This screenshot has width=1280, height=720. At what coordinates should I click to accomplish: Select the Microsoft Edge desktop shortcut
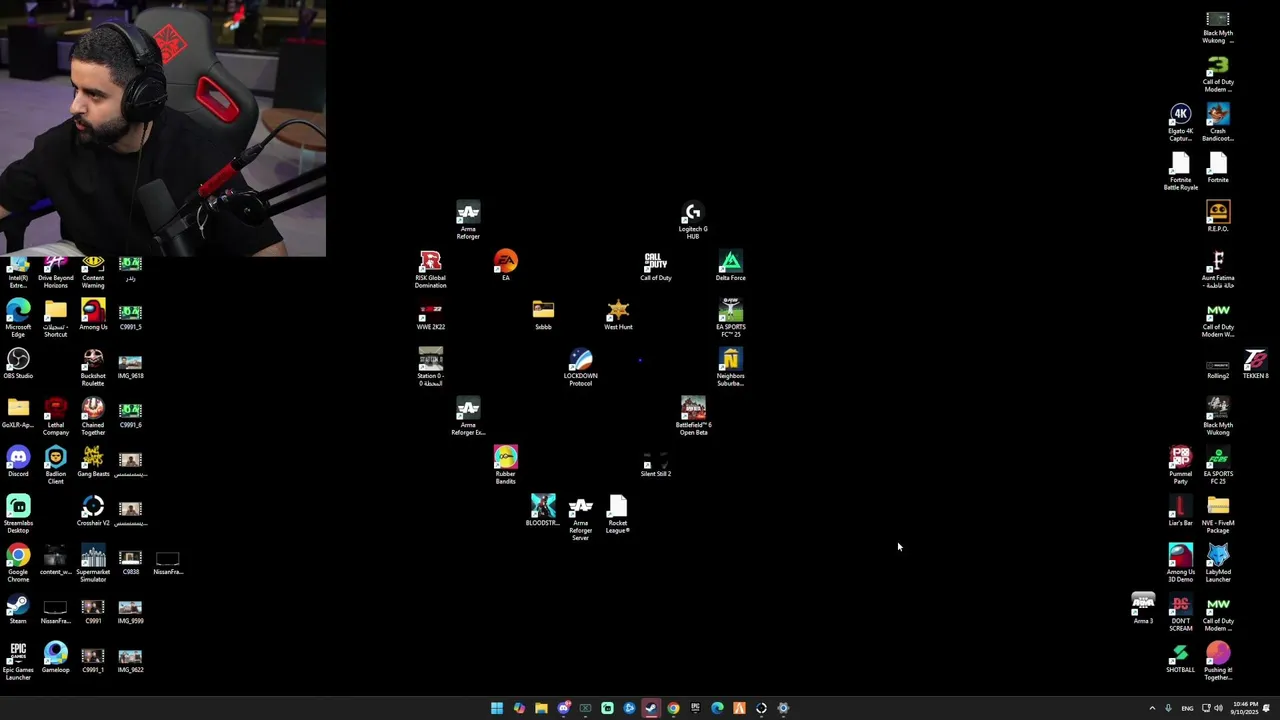coord(18,318)
